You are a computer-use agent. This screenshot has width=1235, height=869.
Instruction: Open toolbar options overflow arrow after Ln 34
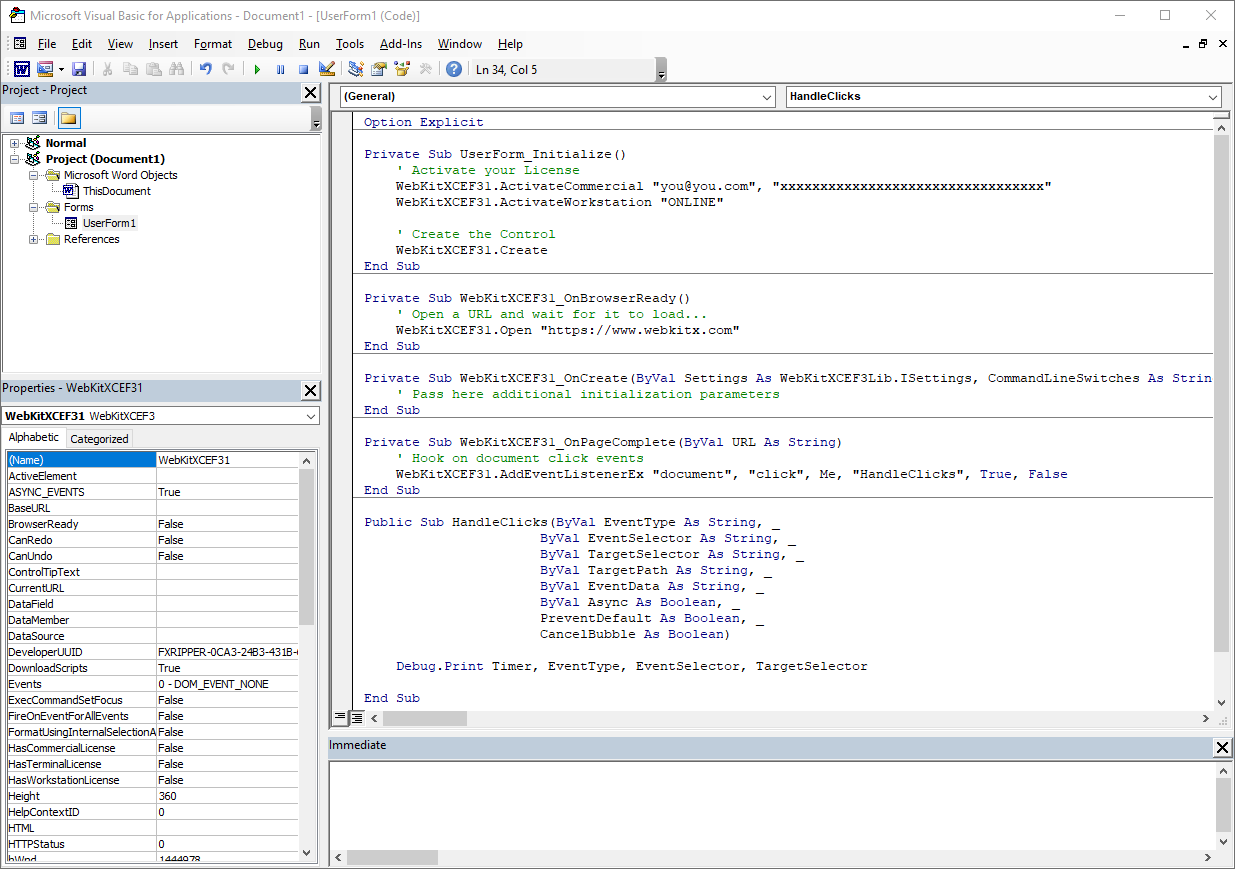coord(662,70)
